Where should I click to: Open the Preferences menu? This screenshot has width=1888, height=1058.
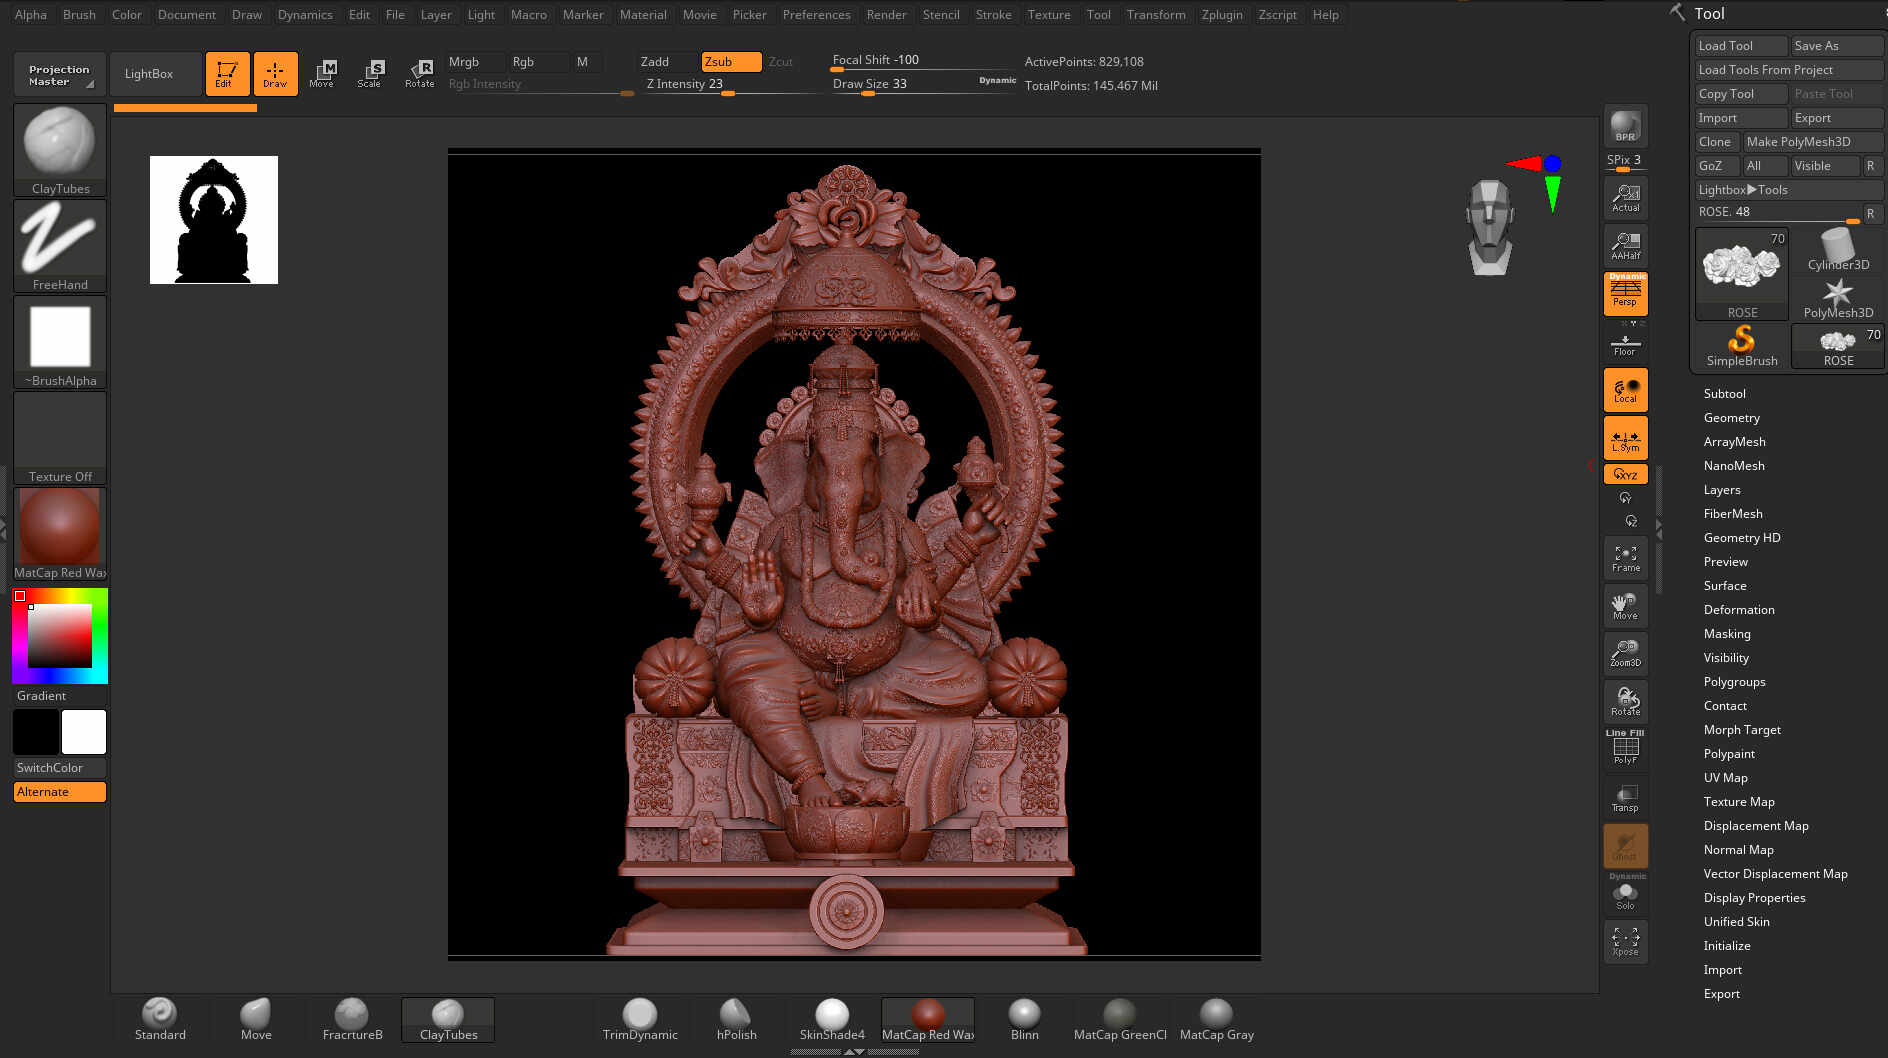817,14
